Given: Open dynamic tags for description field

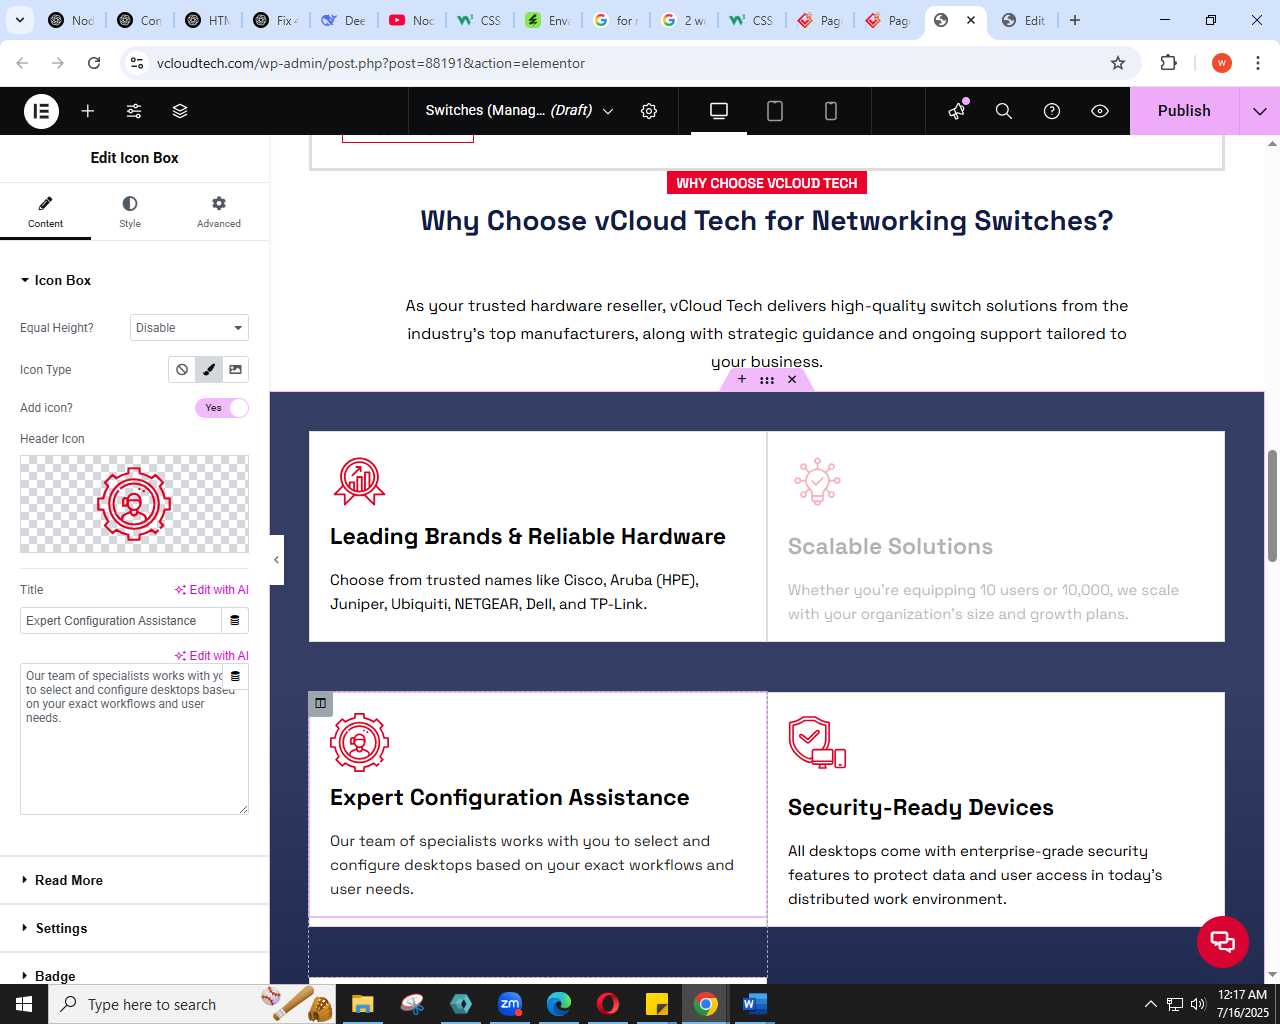Looking at the screenshot, I should [236, 676].
